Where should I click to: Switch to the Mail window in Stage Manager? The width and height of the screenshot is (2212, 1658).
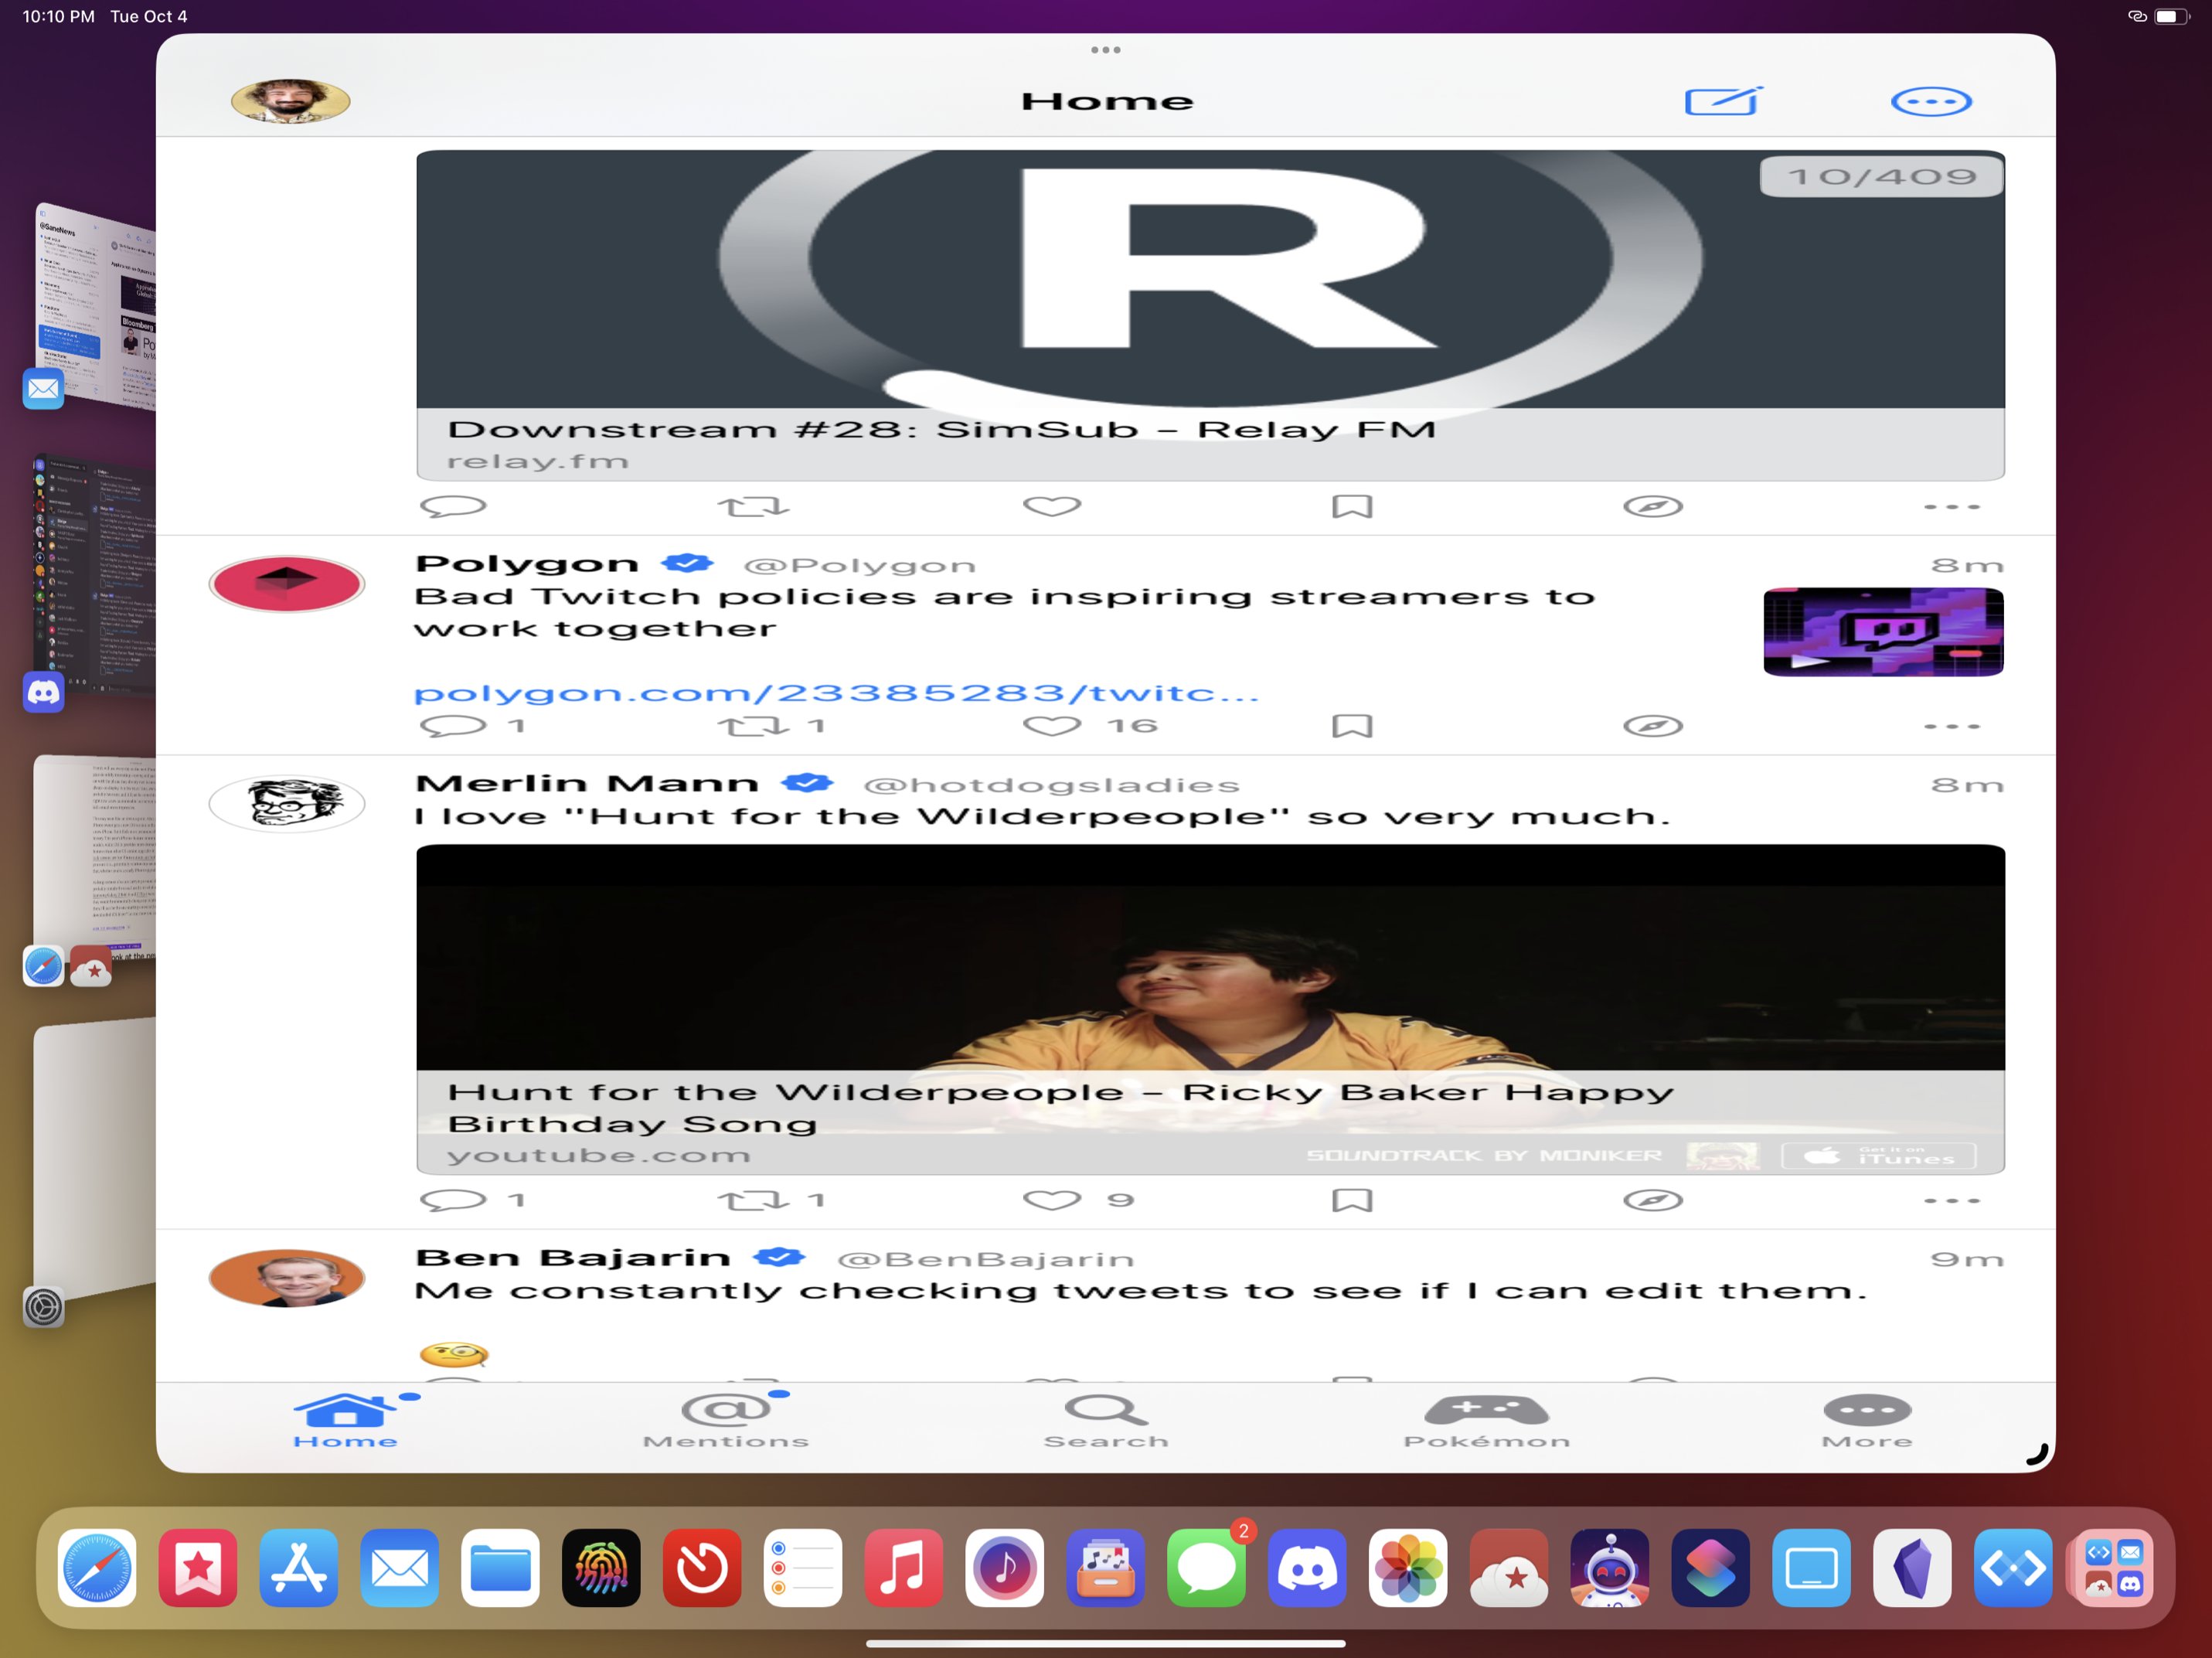[95, 305]
